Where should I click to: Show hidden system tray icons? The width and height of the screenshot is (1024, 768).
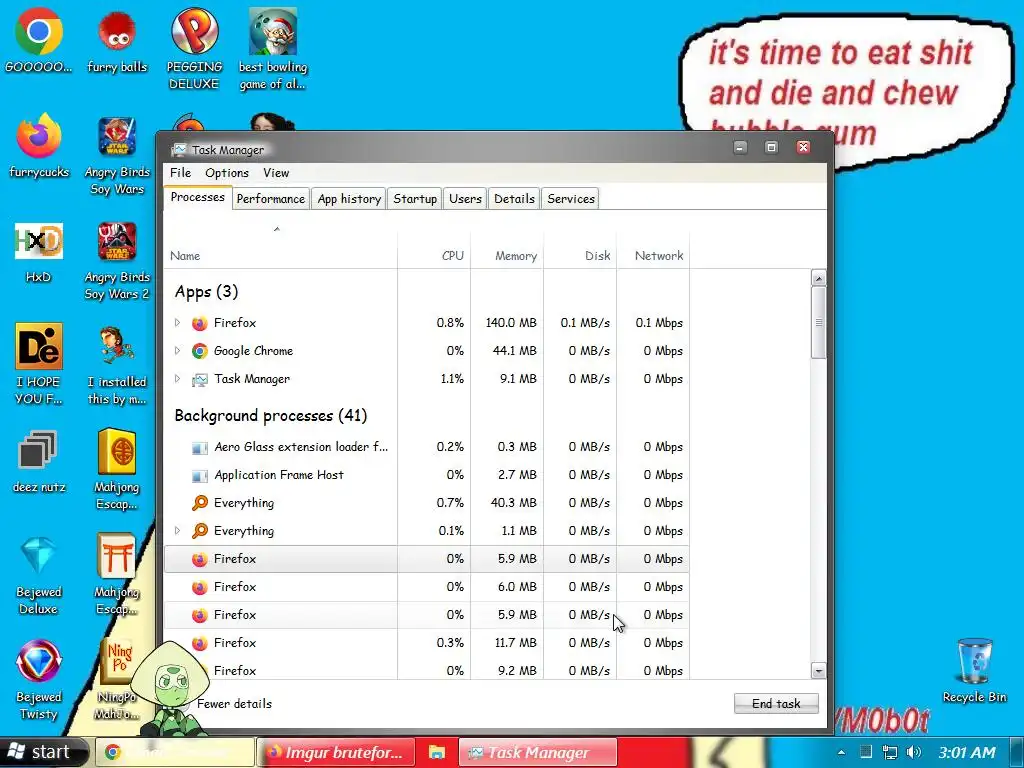pyautogui.click(x=841, y=752)
